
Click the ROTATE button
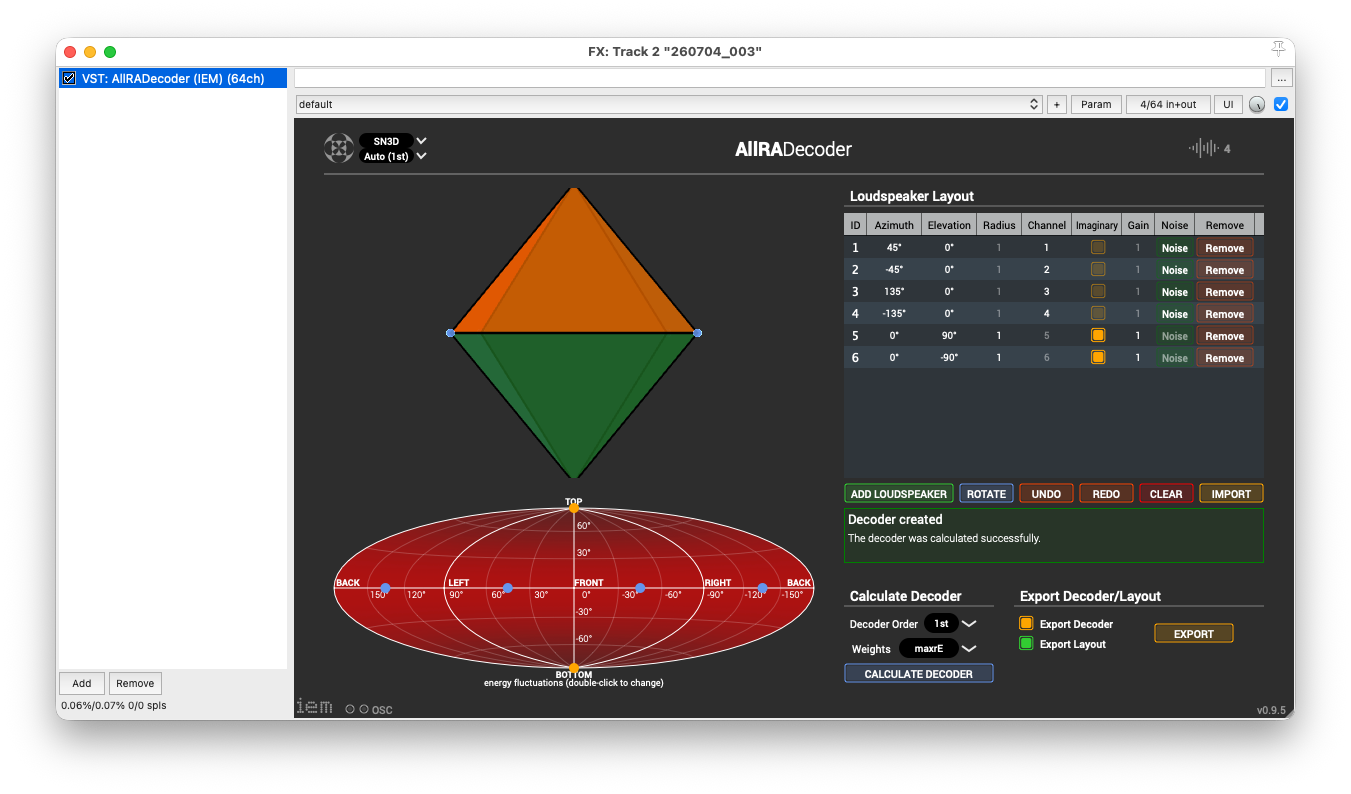pos(986,494)
